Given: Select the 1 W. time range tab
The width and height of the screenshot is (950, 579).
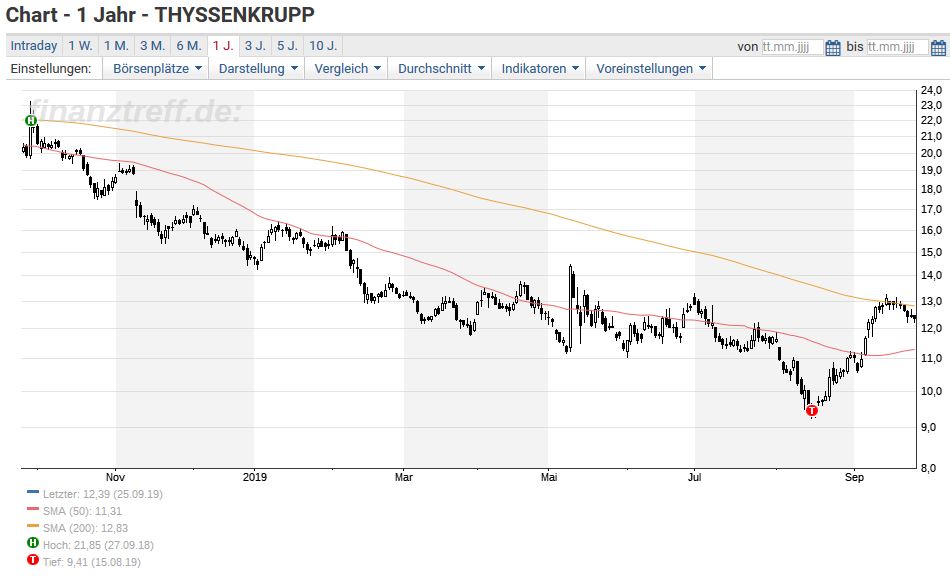Looking at the screenshot, I should click(x=80, y=46).
